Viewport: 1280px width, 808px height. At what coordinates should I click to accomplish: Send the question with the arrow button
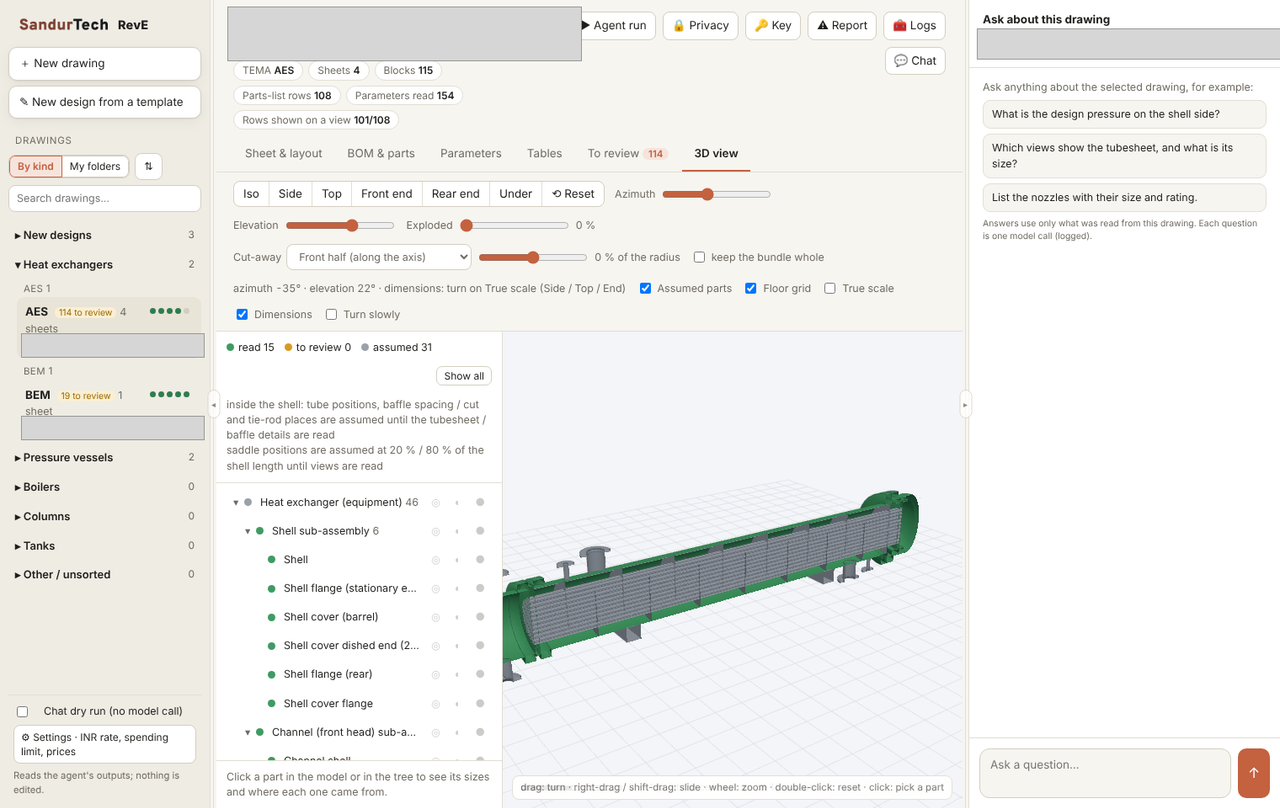pyautogui.click(x=1253, y=773)
